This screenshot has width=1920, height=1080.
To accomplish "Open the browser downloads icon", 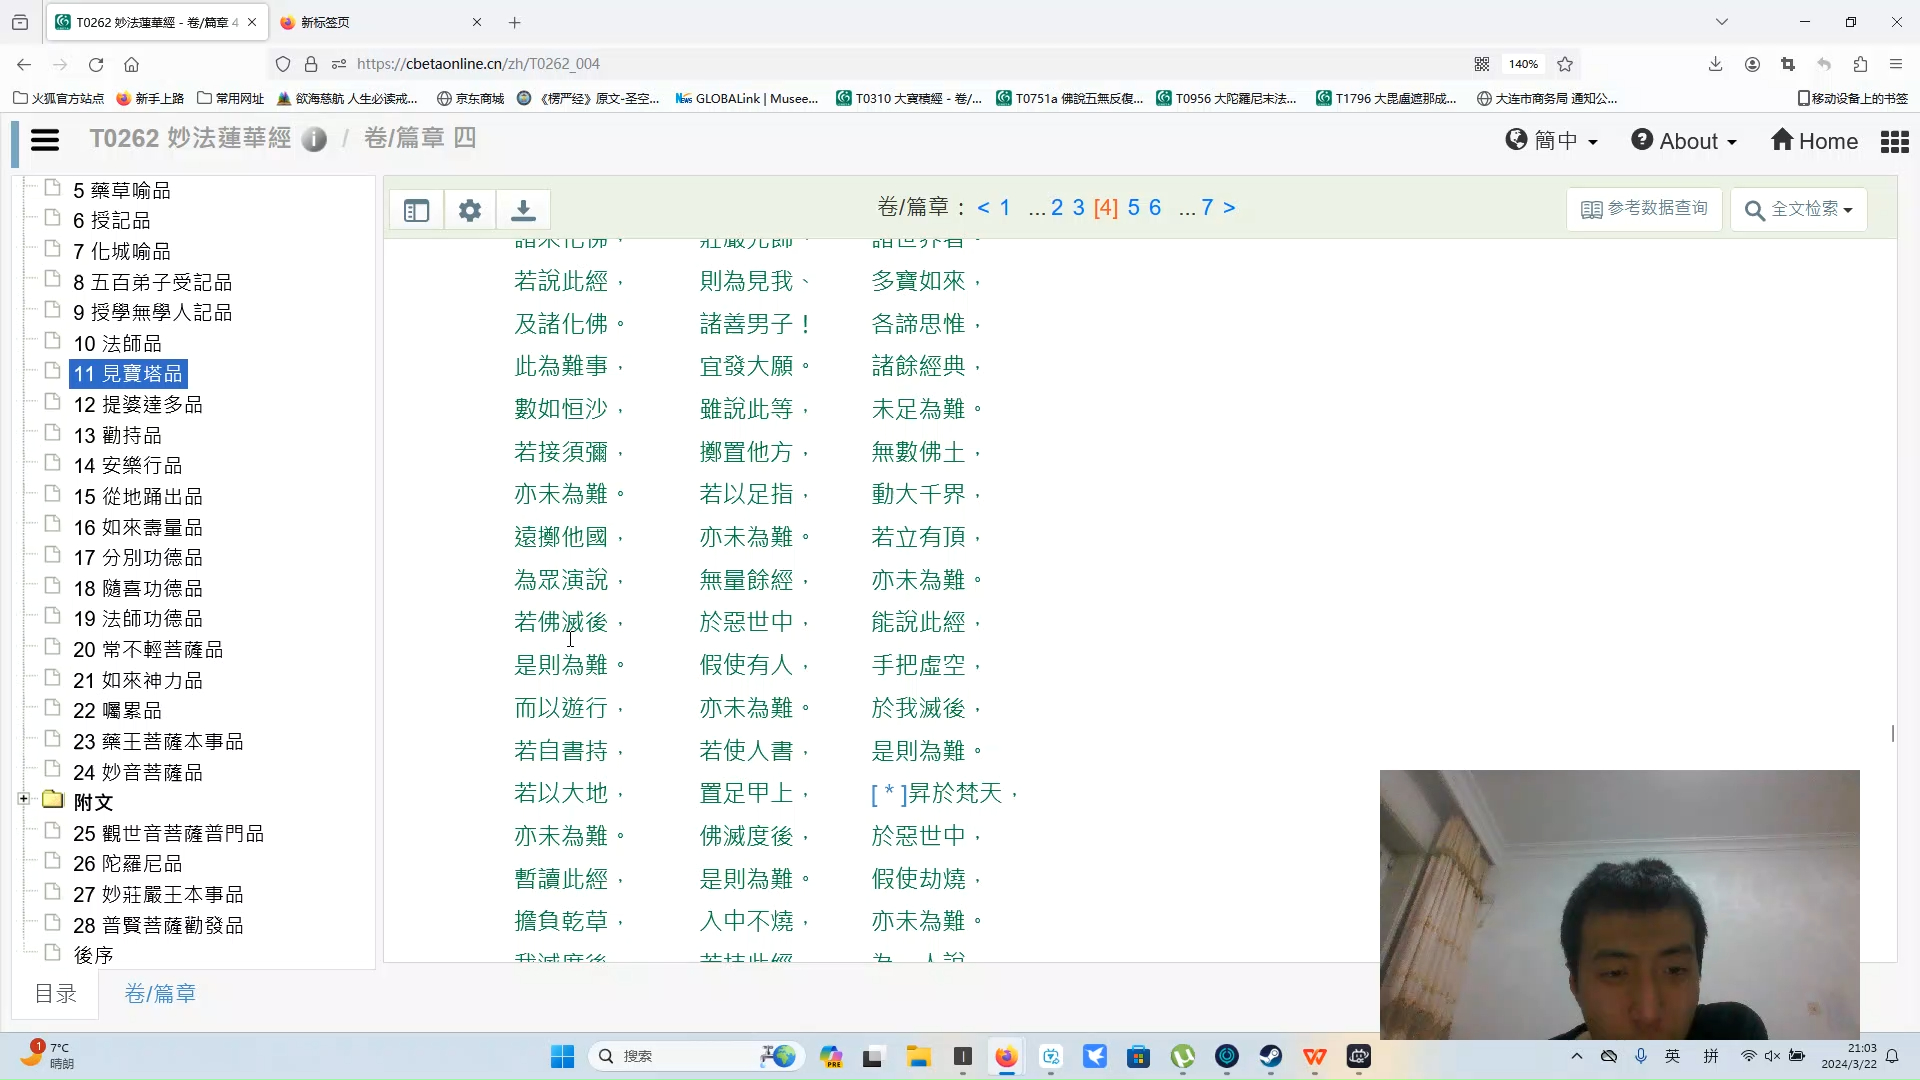I will pos(1715,64).
